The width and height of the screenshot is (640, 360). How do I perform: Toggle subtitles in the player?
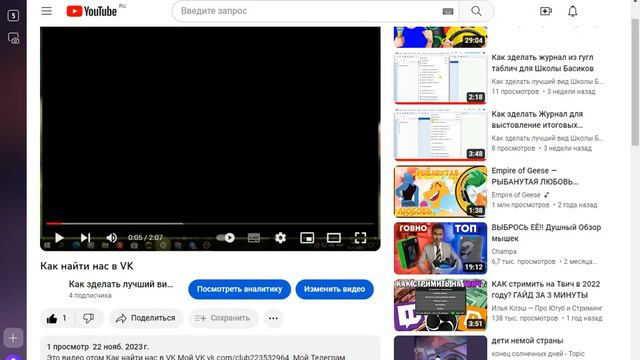[x=253, y=238]
